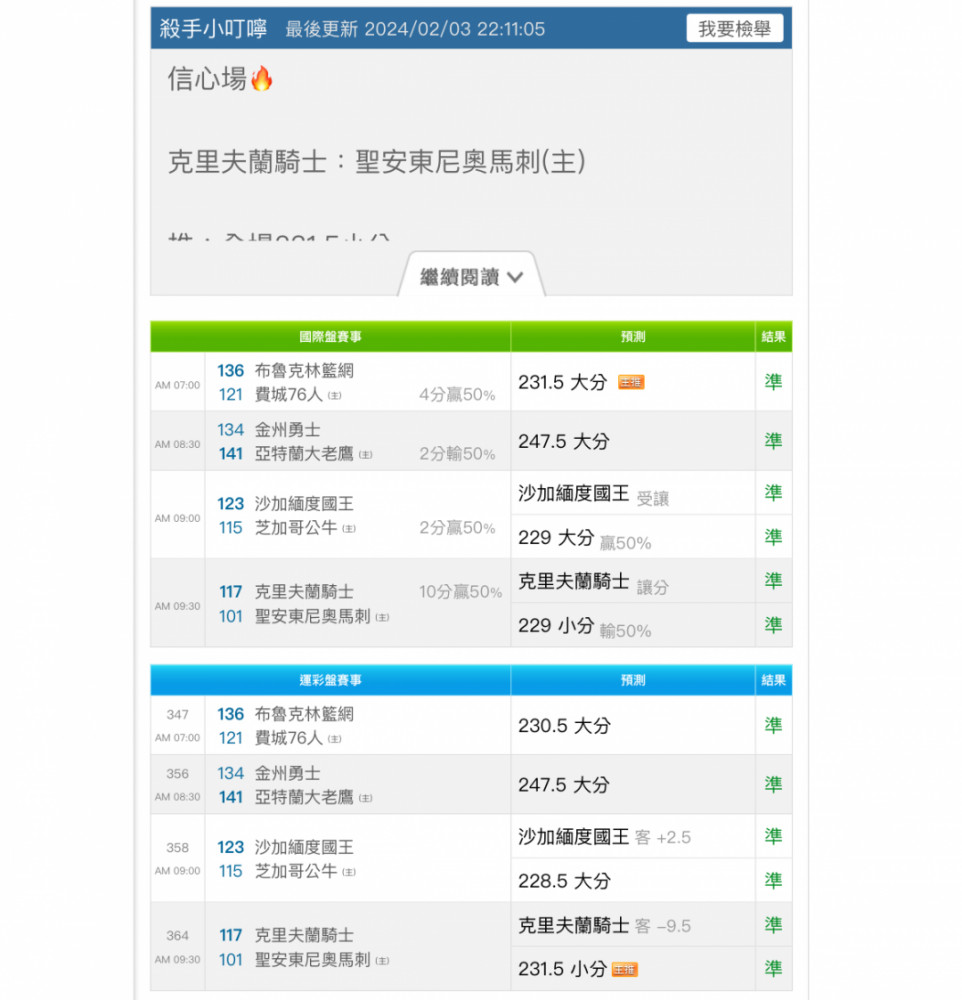
Task: Click game number 364 in 運彩盤賽事
Action: (x=177, y=936)
